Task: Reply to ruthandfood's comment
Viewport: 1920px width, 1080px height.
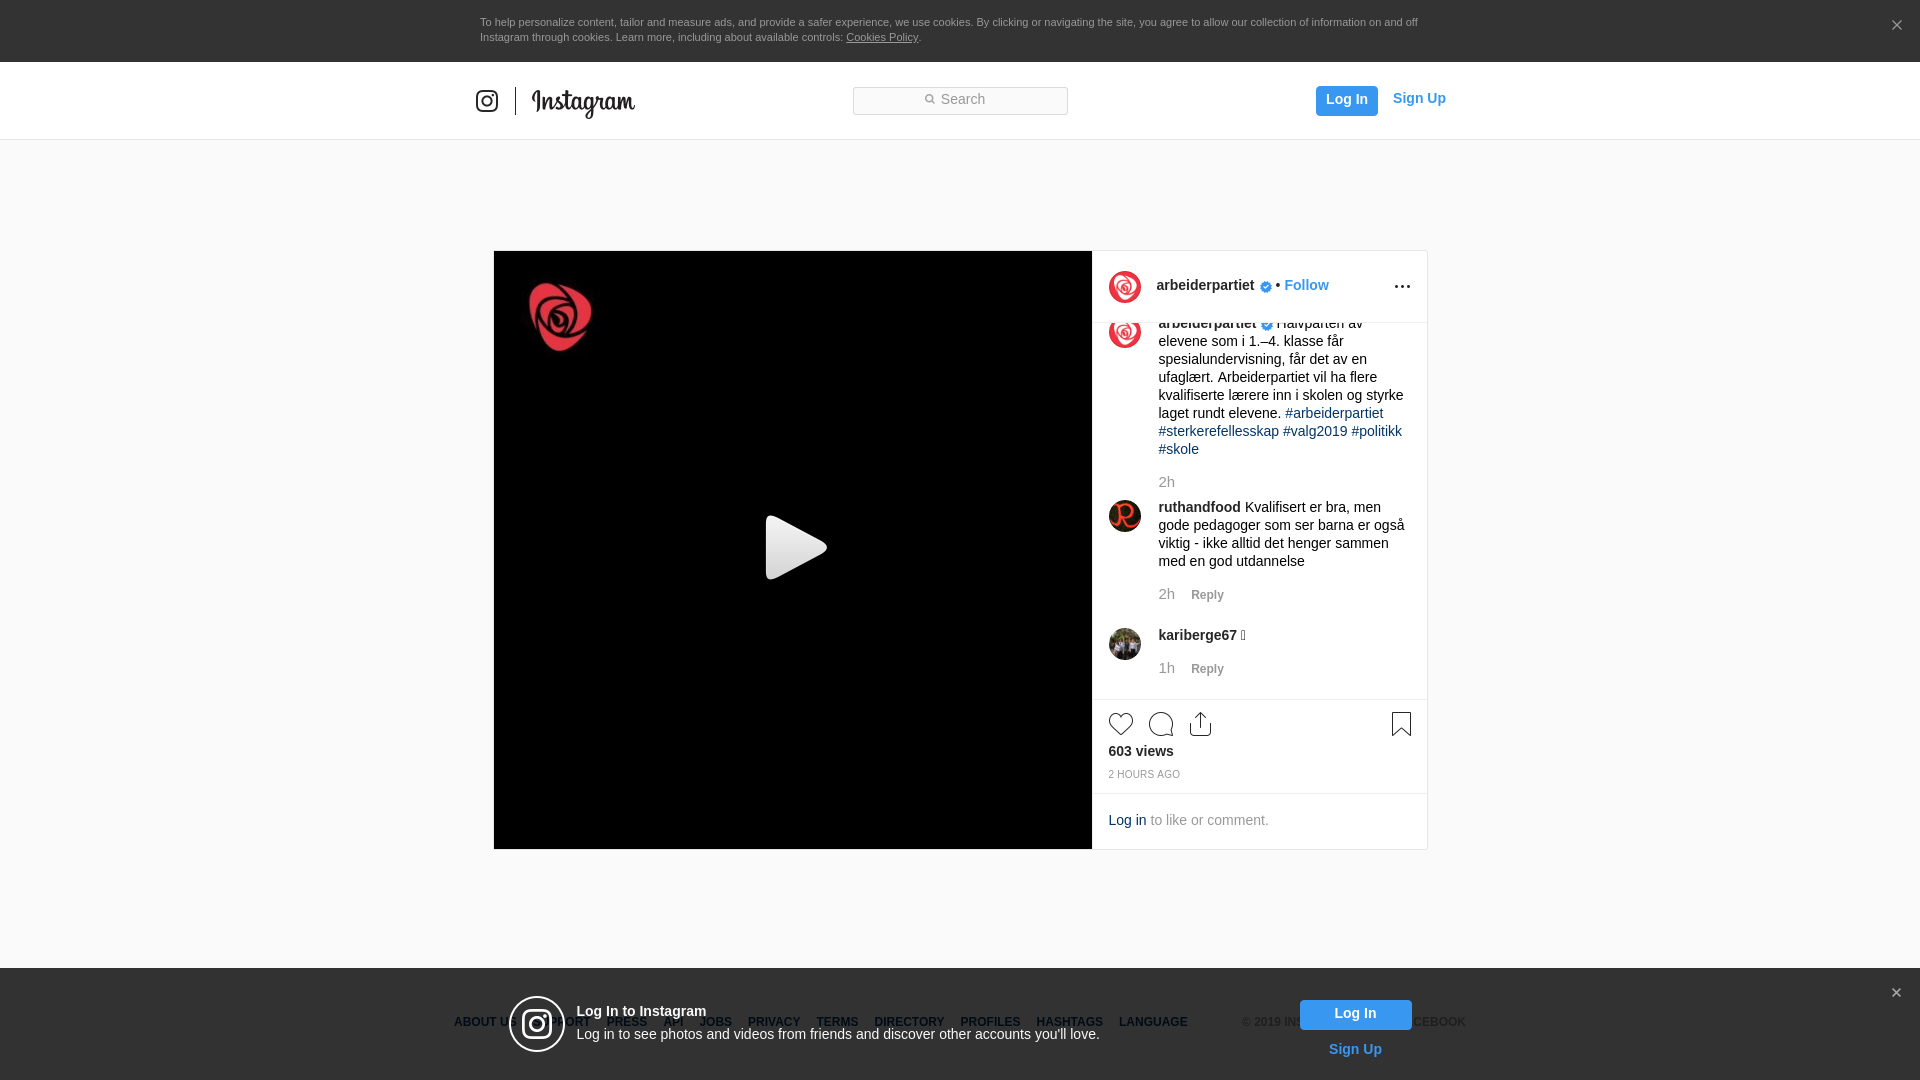Action: (1207, 595)
